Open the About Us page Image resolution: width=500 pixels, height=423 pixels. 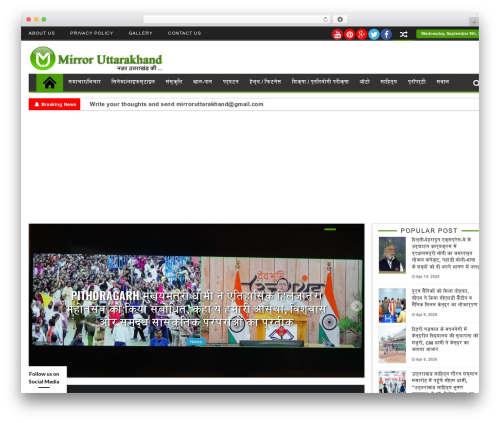[x=42, y=33]
